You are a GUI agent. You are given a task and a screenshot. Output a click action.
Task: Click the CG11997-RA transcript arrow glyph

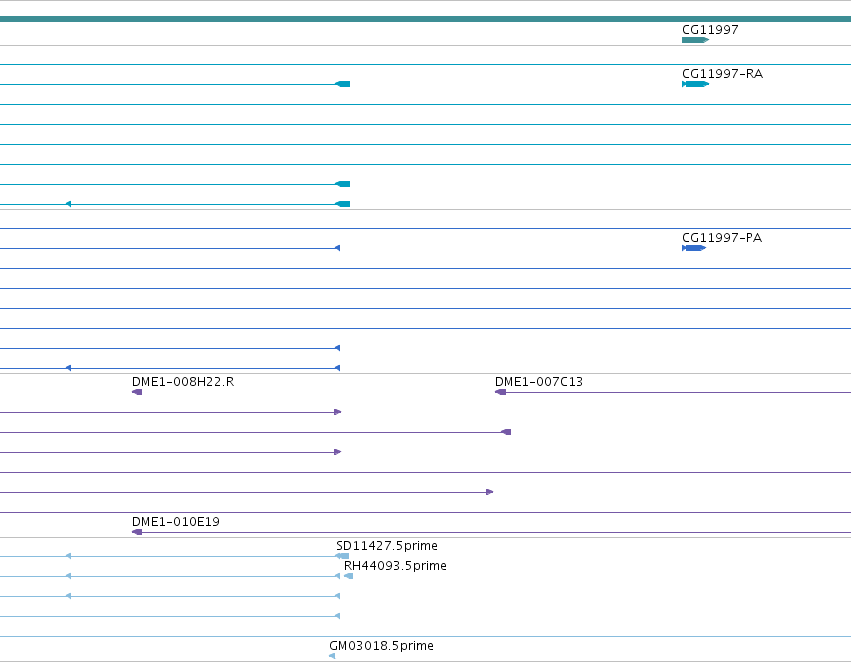pos(695,84)
